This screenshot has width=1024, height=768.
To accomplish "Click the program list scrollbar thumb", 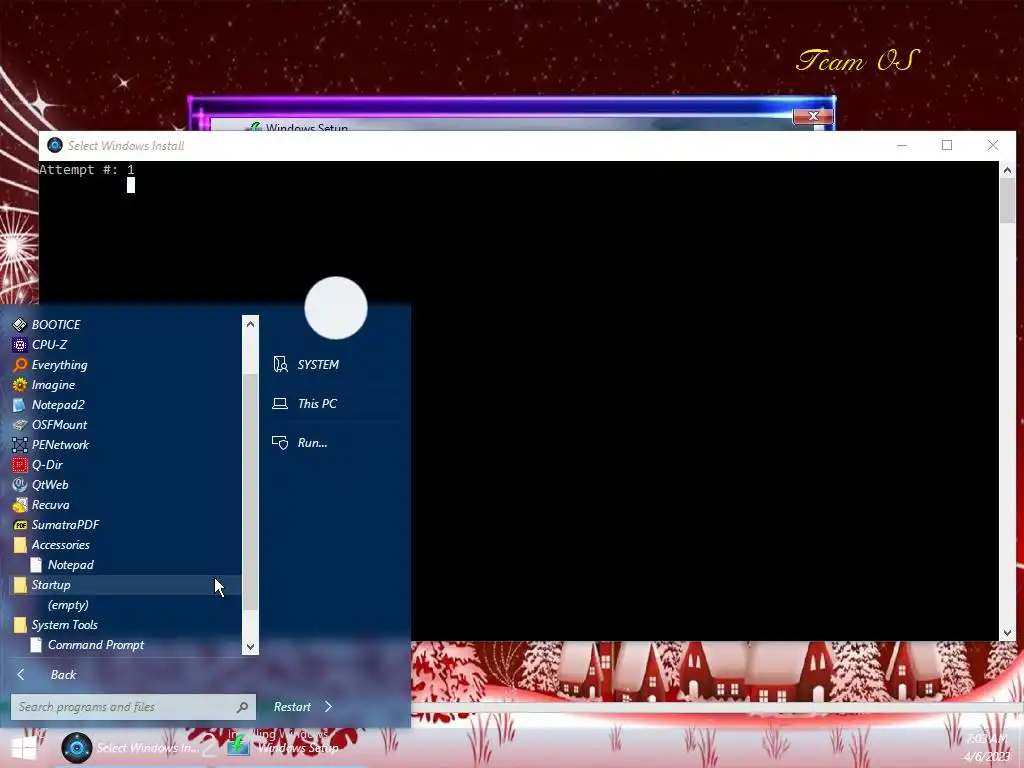I will 250,493.
